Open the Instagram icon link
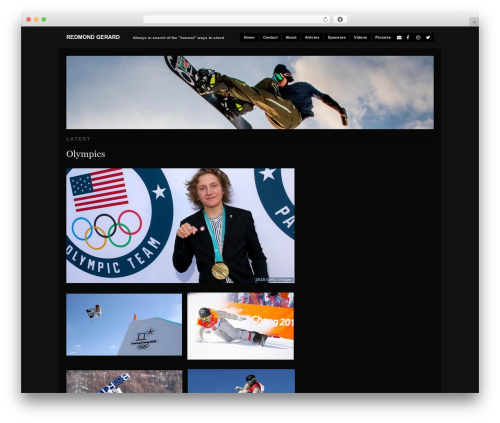Screen dimensions: 500x423 [418, 38]
